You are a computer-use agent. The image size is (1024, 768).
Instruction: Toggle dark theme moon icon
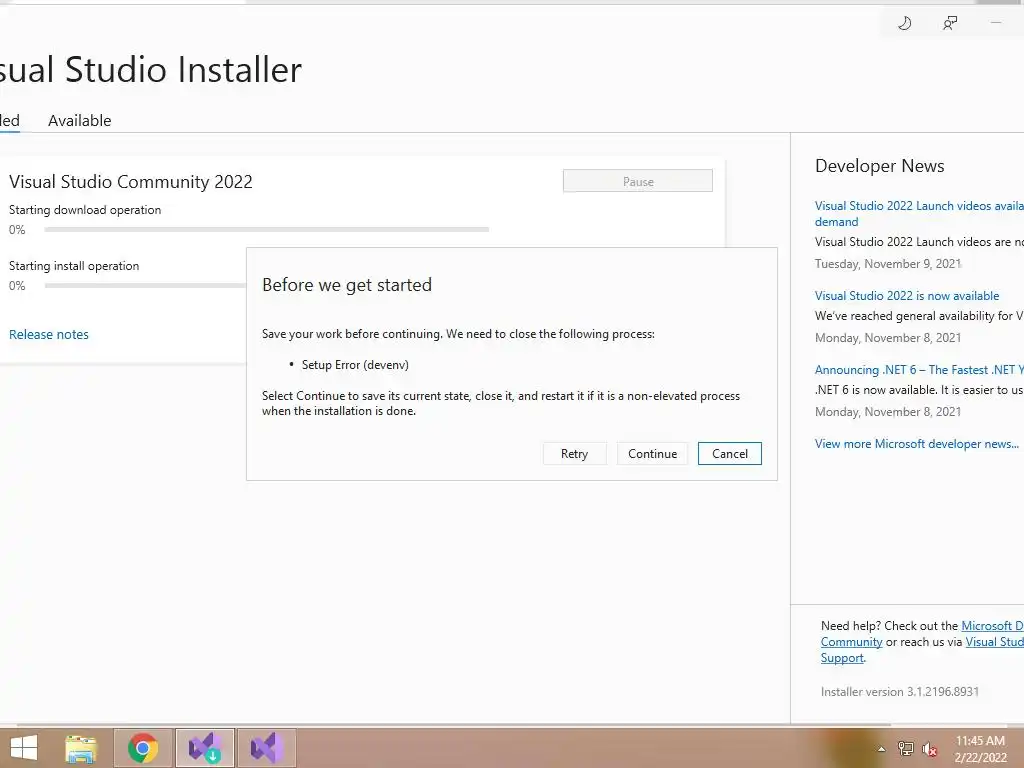[x=904, y=24]
